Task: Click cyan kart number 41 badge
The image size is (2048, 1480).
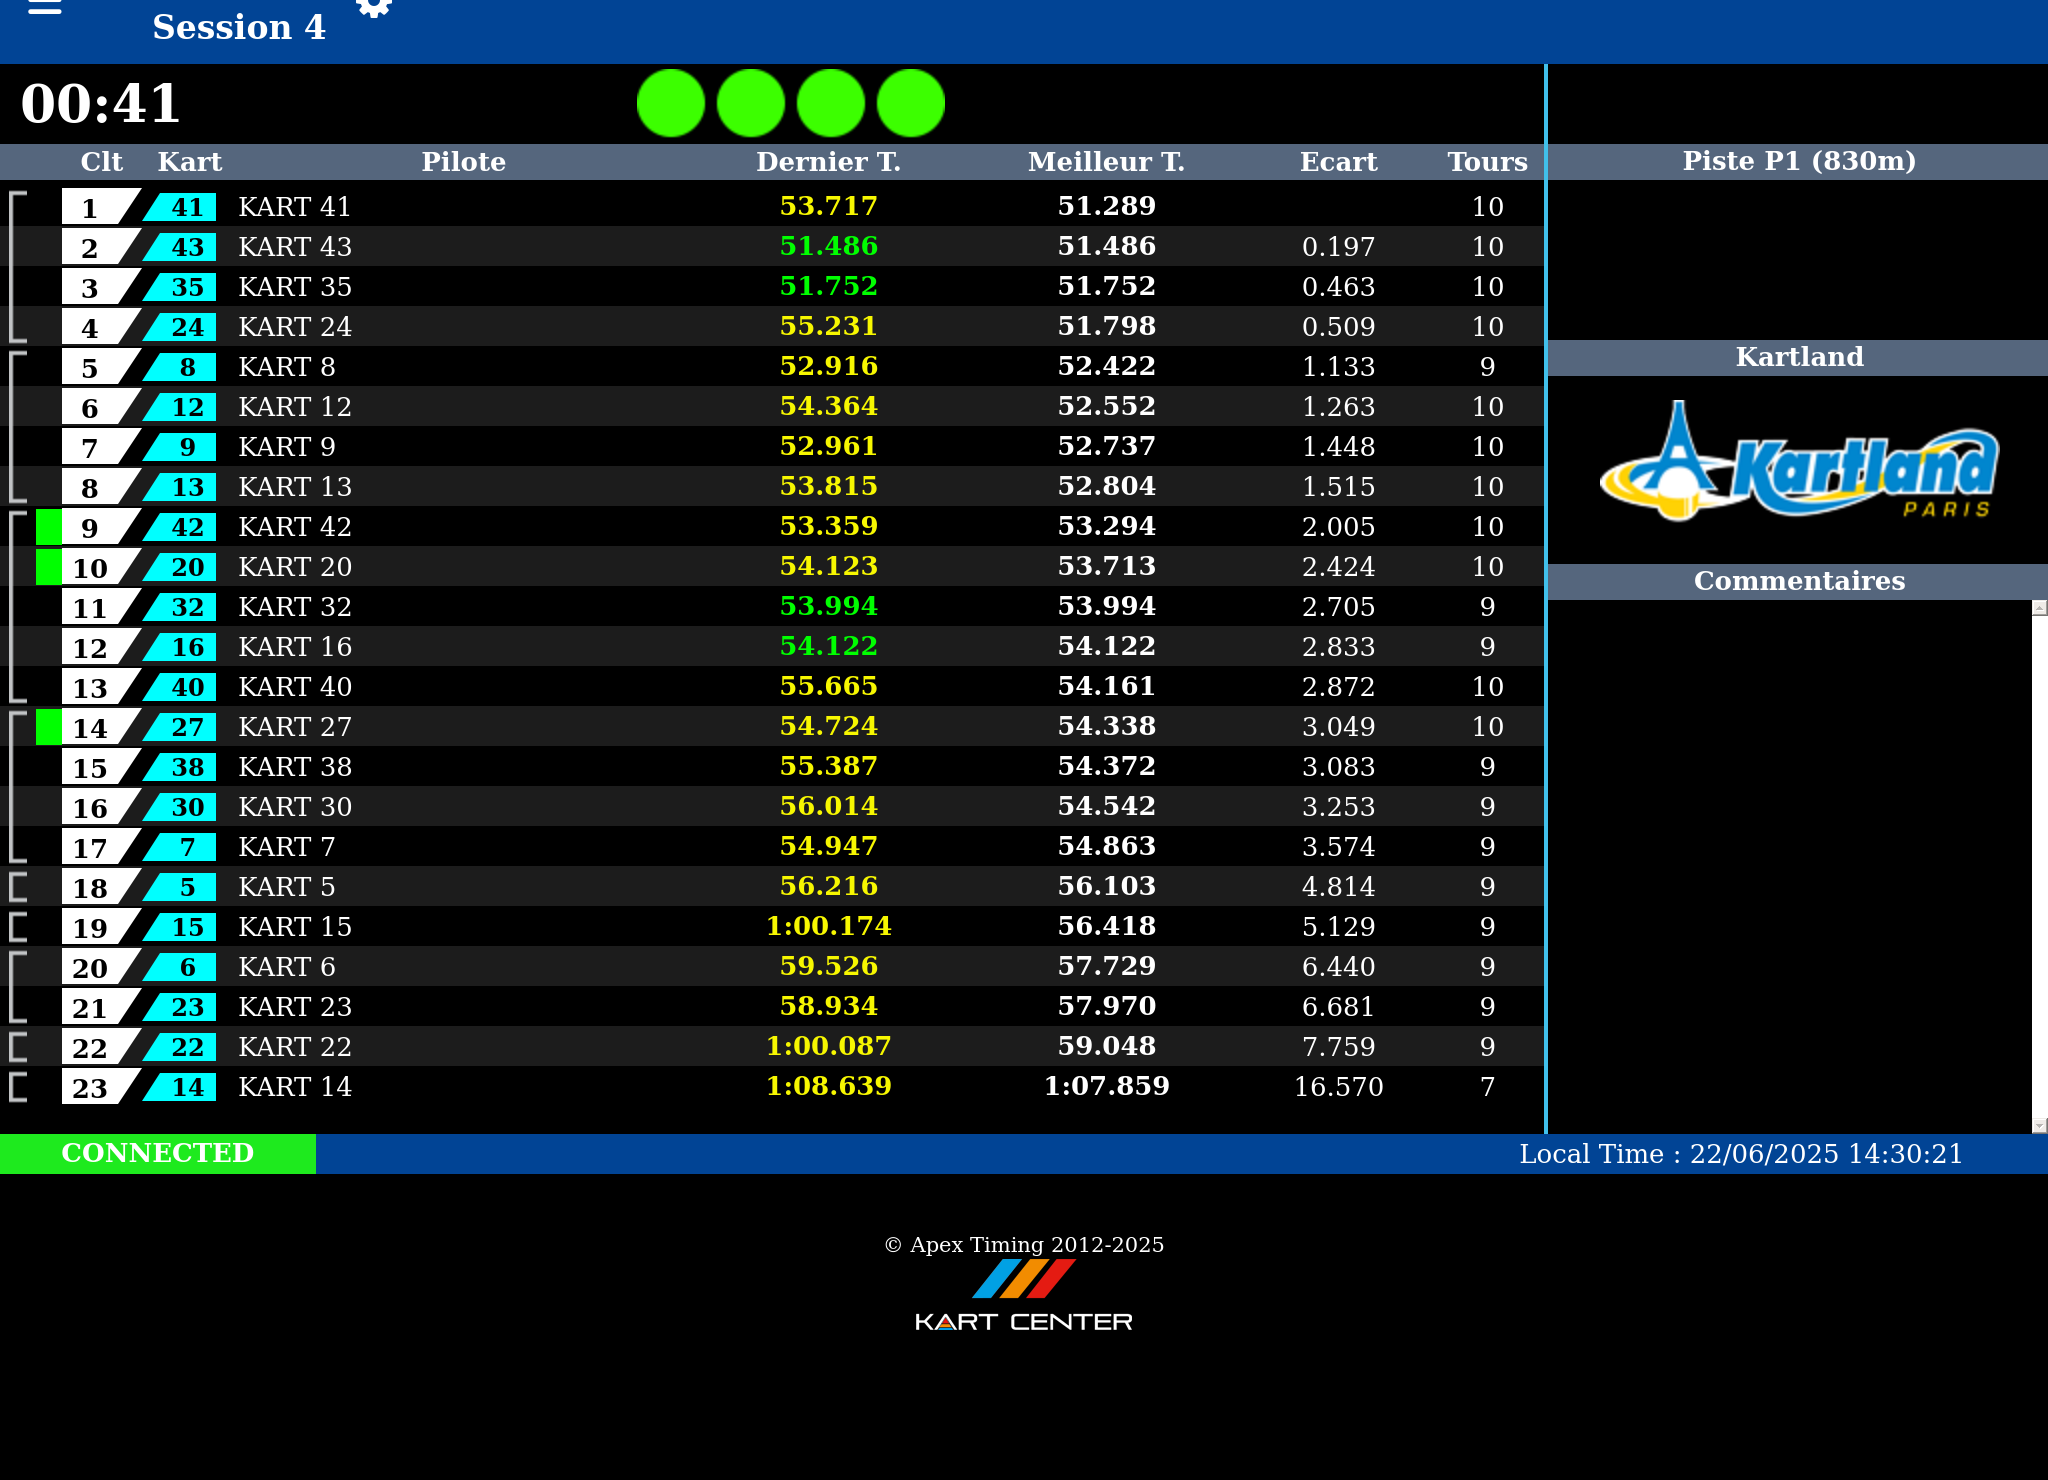Action: point(183,207)
